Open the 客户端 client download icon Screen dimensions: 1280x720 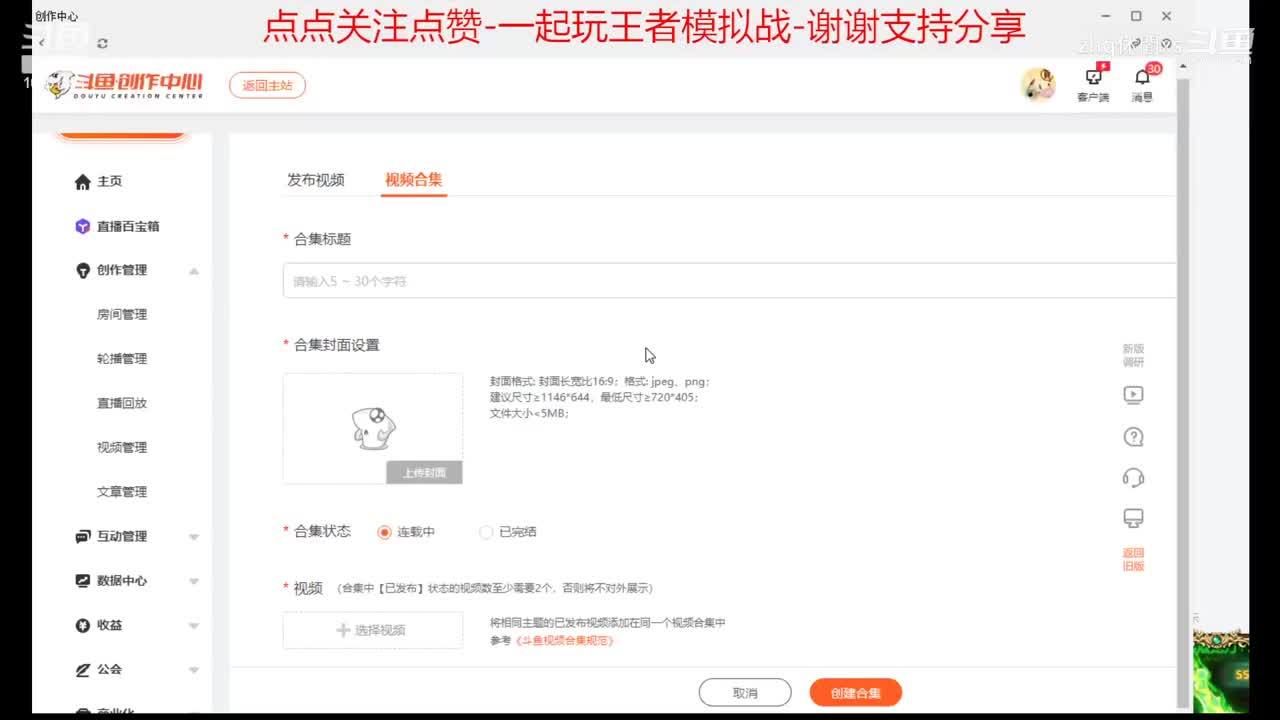tap(1093, 77)
